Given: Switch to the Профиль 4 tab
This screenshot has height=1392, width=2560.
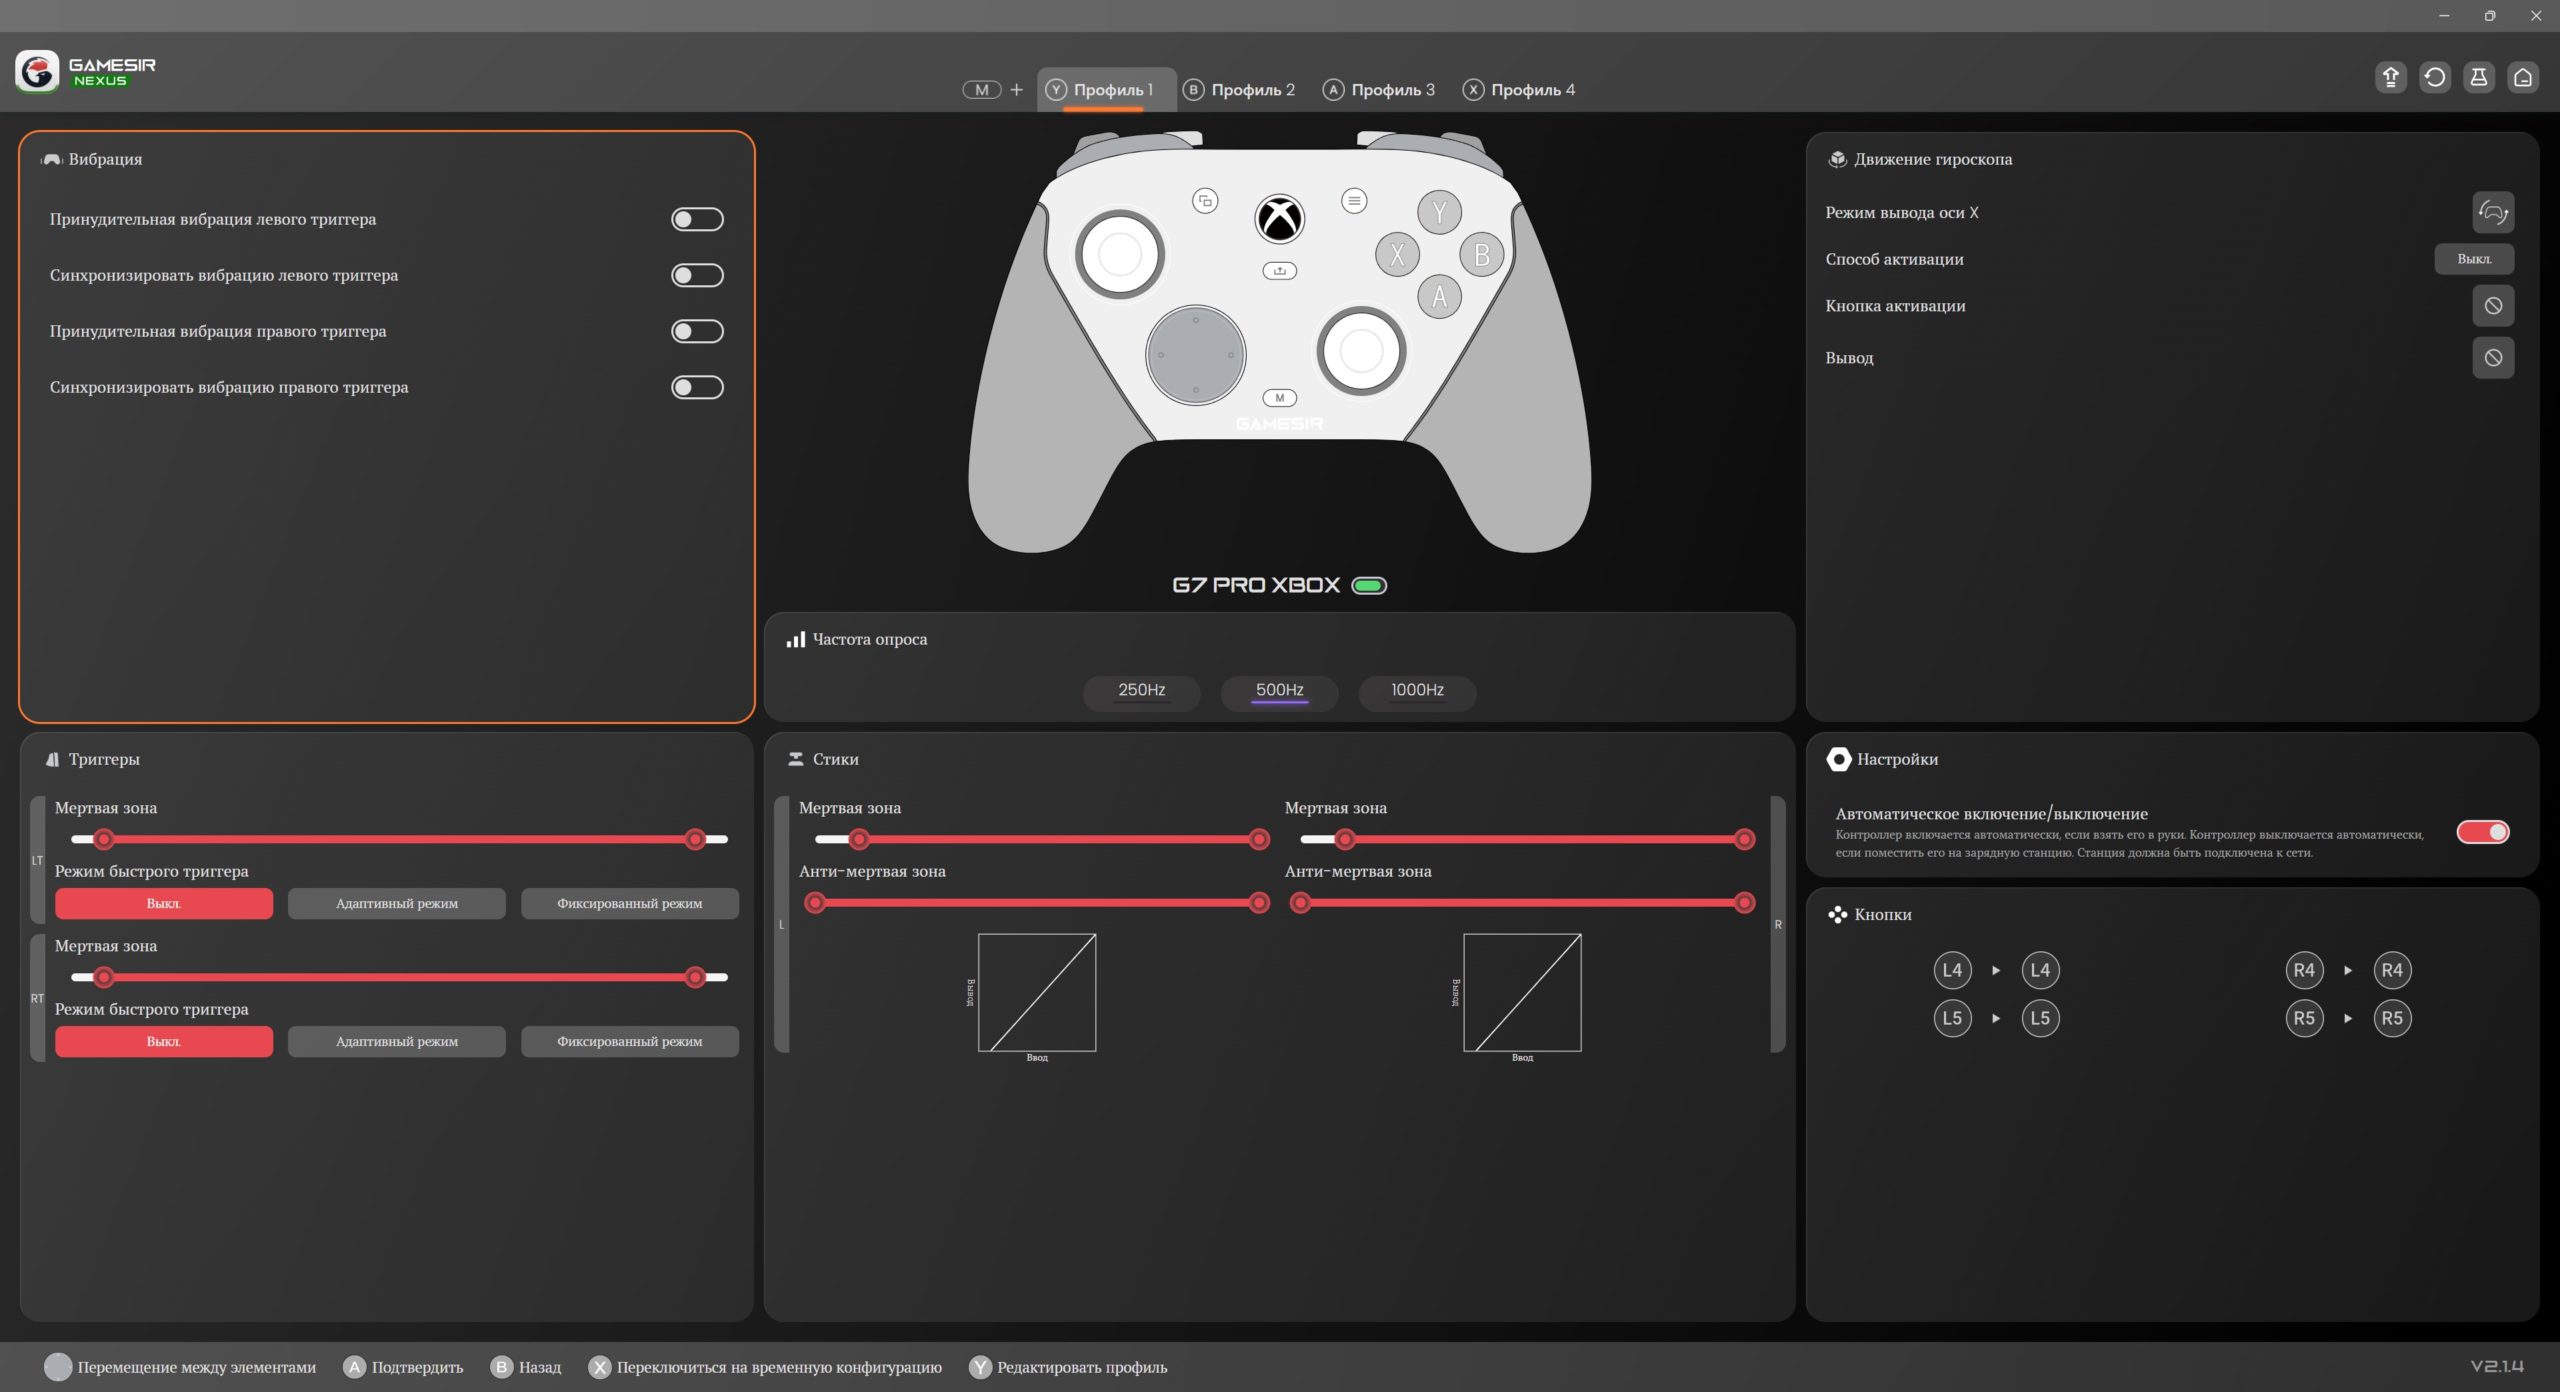Looking at the screenshot, I should click(x=1519, y=90).
